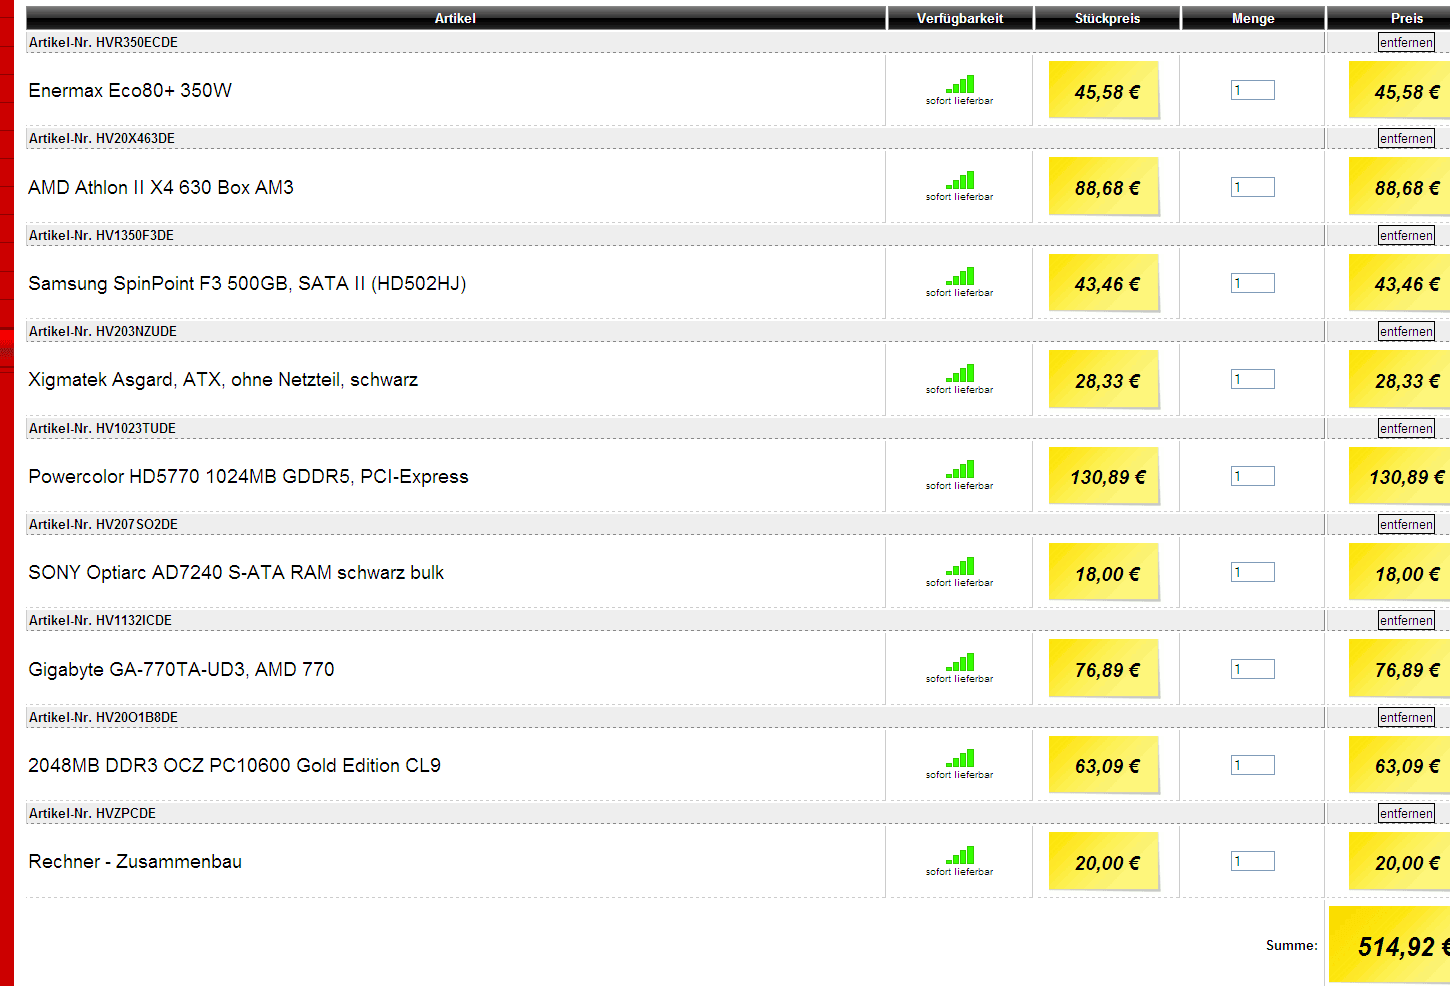The width and height of the screenshot is (1450, 986).
Task: Click the Verfügbarkeit column header
Action: (960, 18)
